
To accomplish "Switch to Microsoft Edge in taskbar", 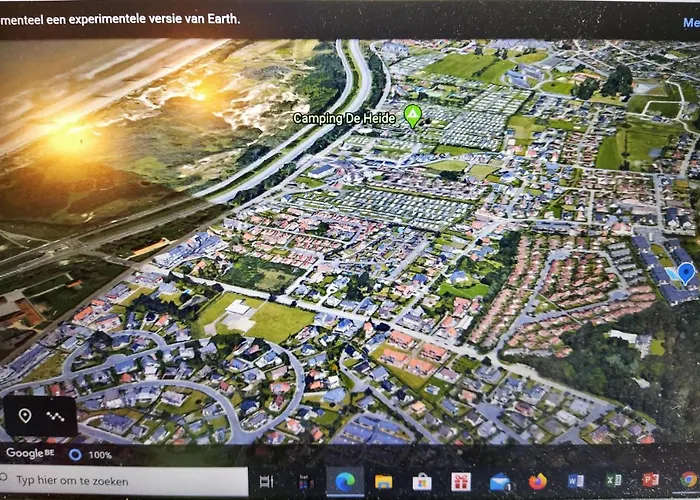I will (x=345, y=481).
